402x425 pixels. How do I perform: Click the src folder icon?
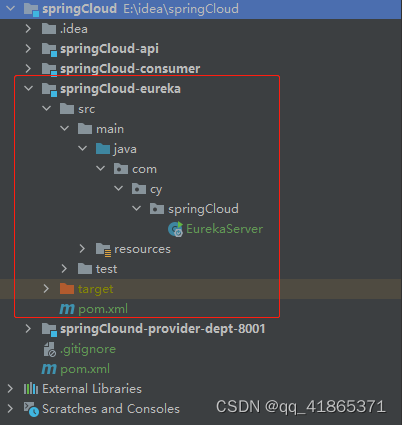point(67,109)
